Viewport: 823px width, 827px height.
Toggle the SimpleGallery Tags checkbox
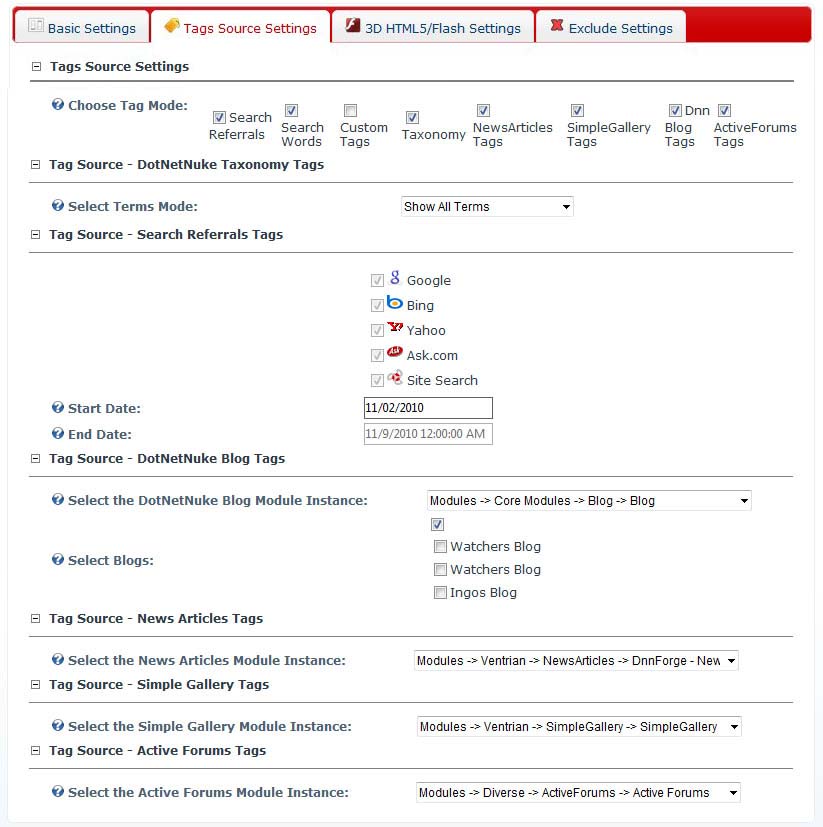pyautogui.click(x=577, y=110)
